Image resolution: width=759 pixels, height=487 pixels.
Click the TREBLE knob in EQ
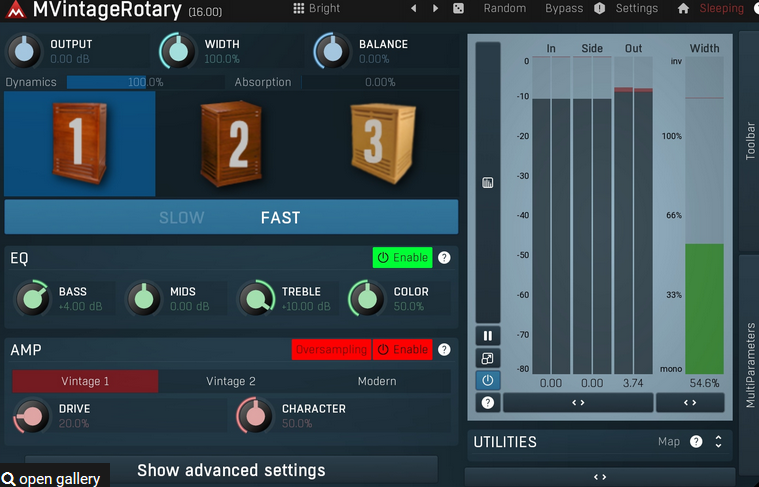click(x=256, y=299)
